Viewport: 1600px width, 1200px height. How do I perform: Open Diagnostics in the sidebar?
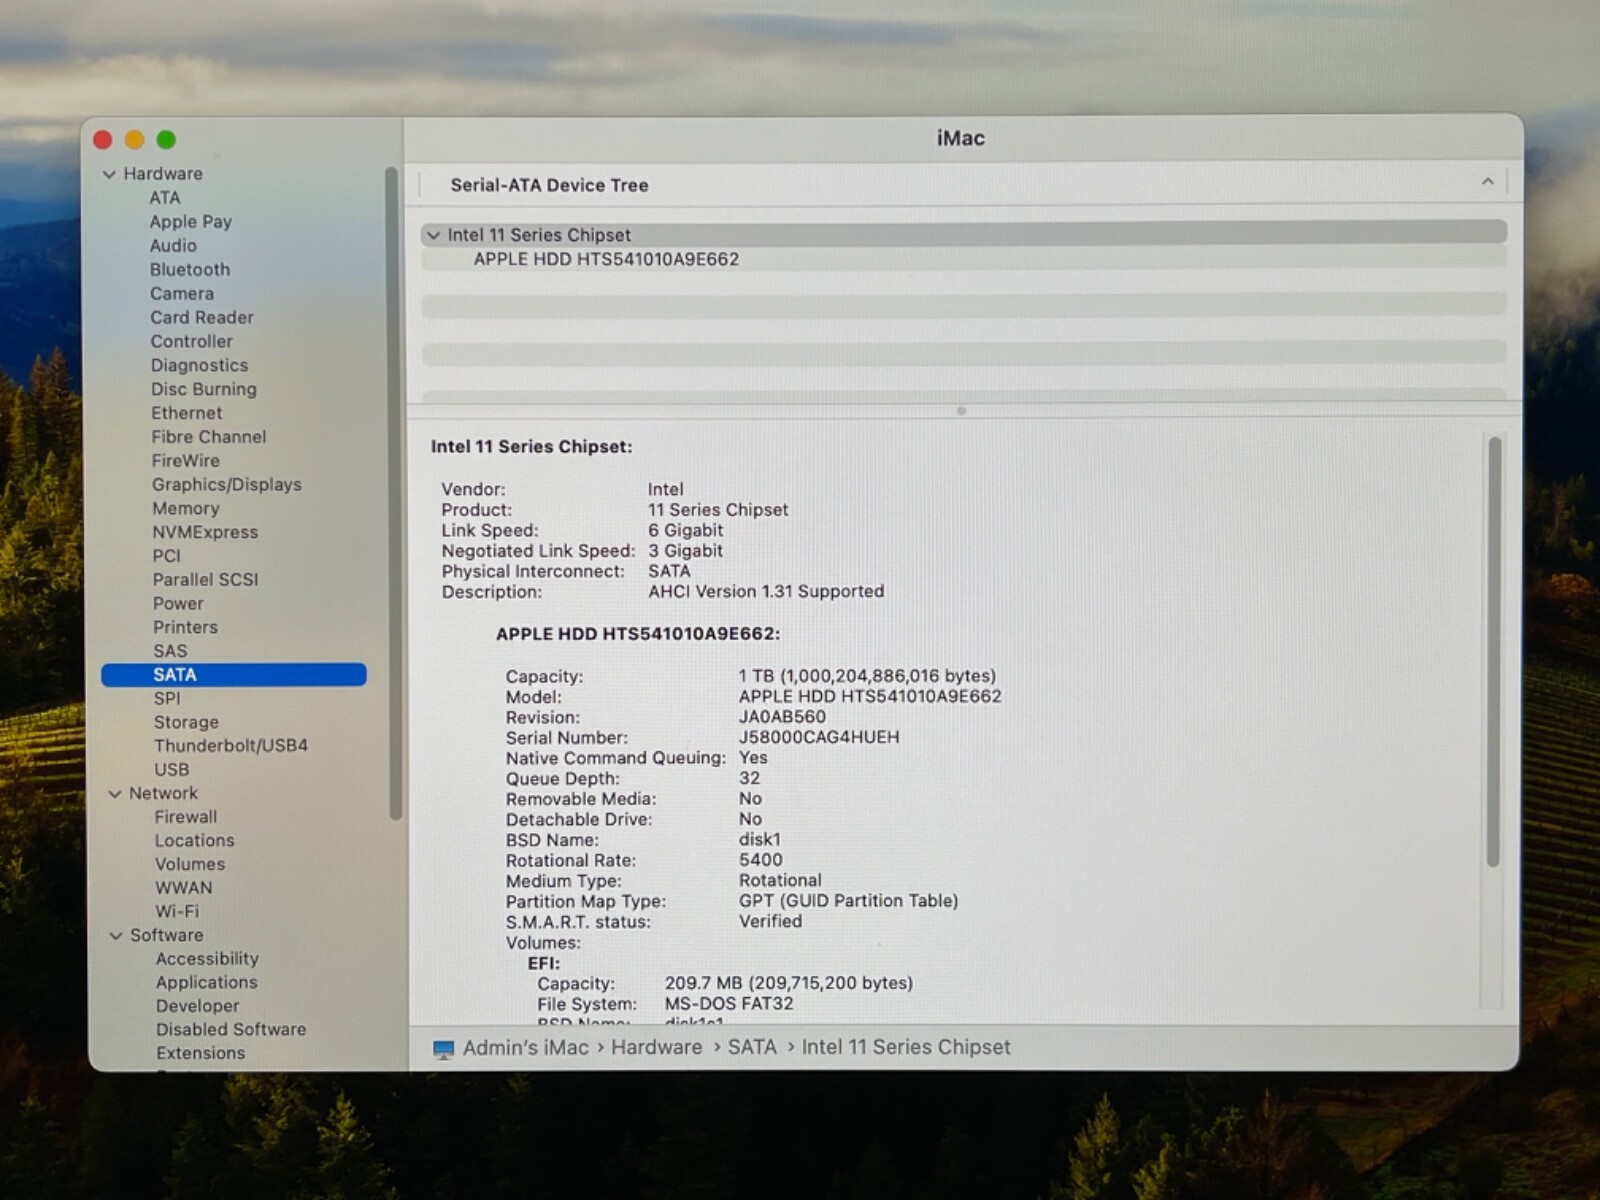coord(199,365)
